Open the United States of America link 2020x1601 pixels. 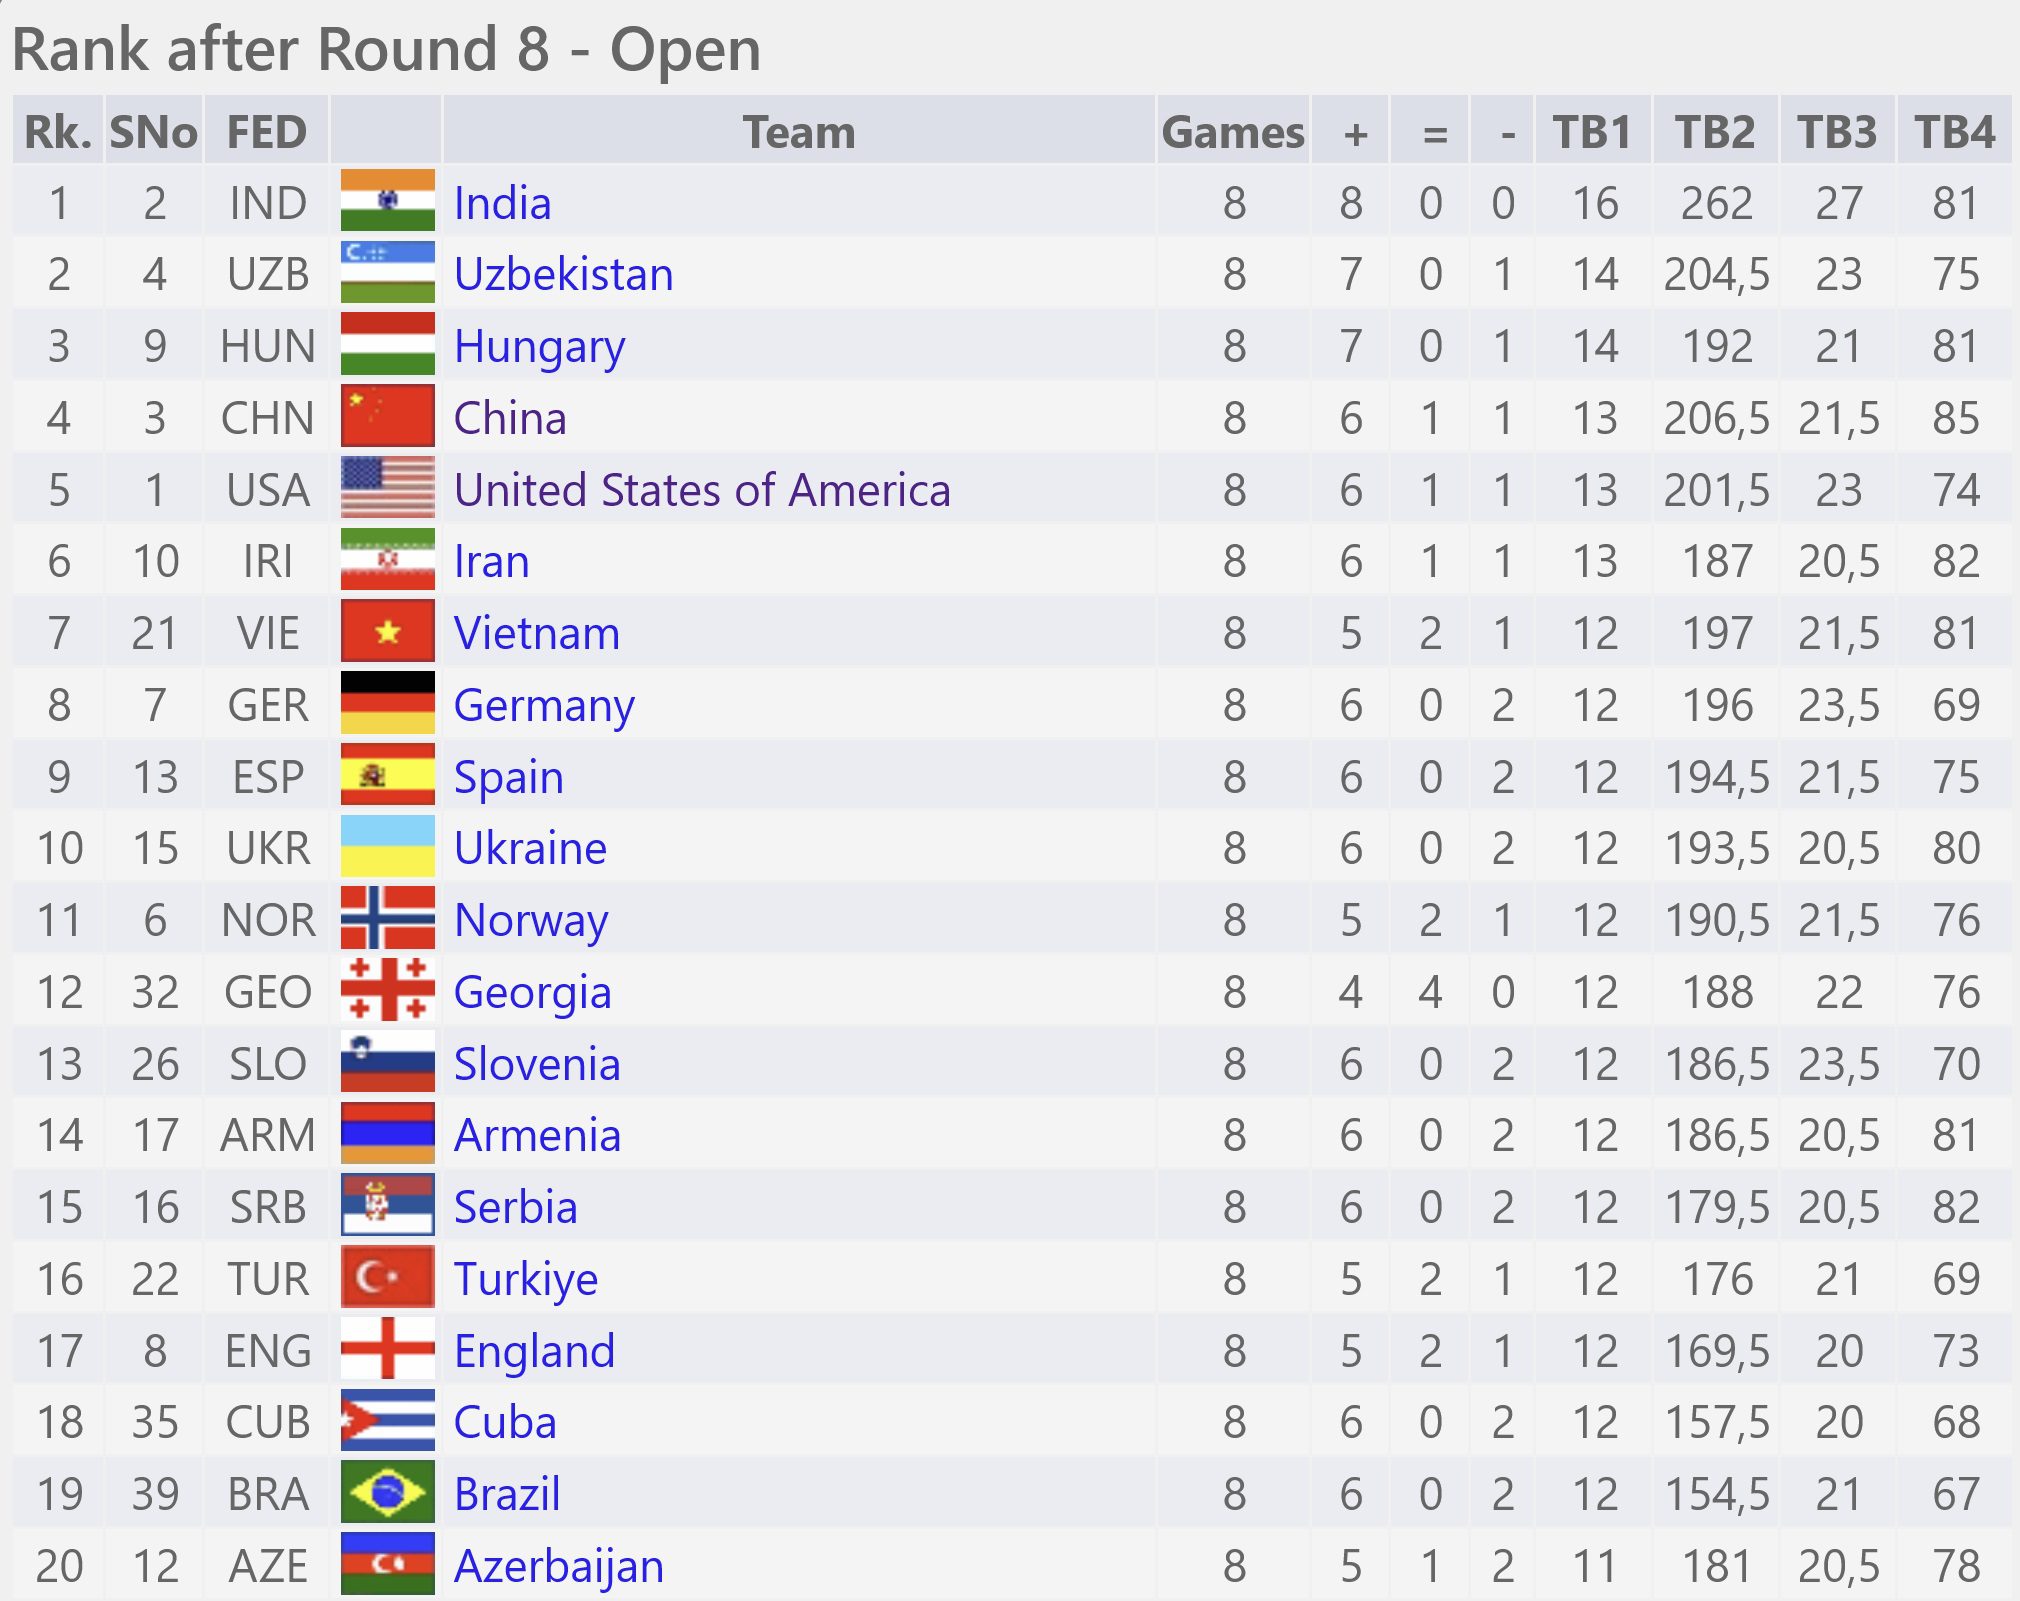coord(702,490)
